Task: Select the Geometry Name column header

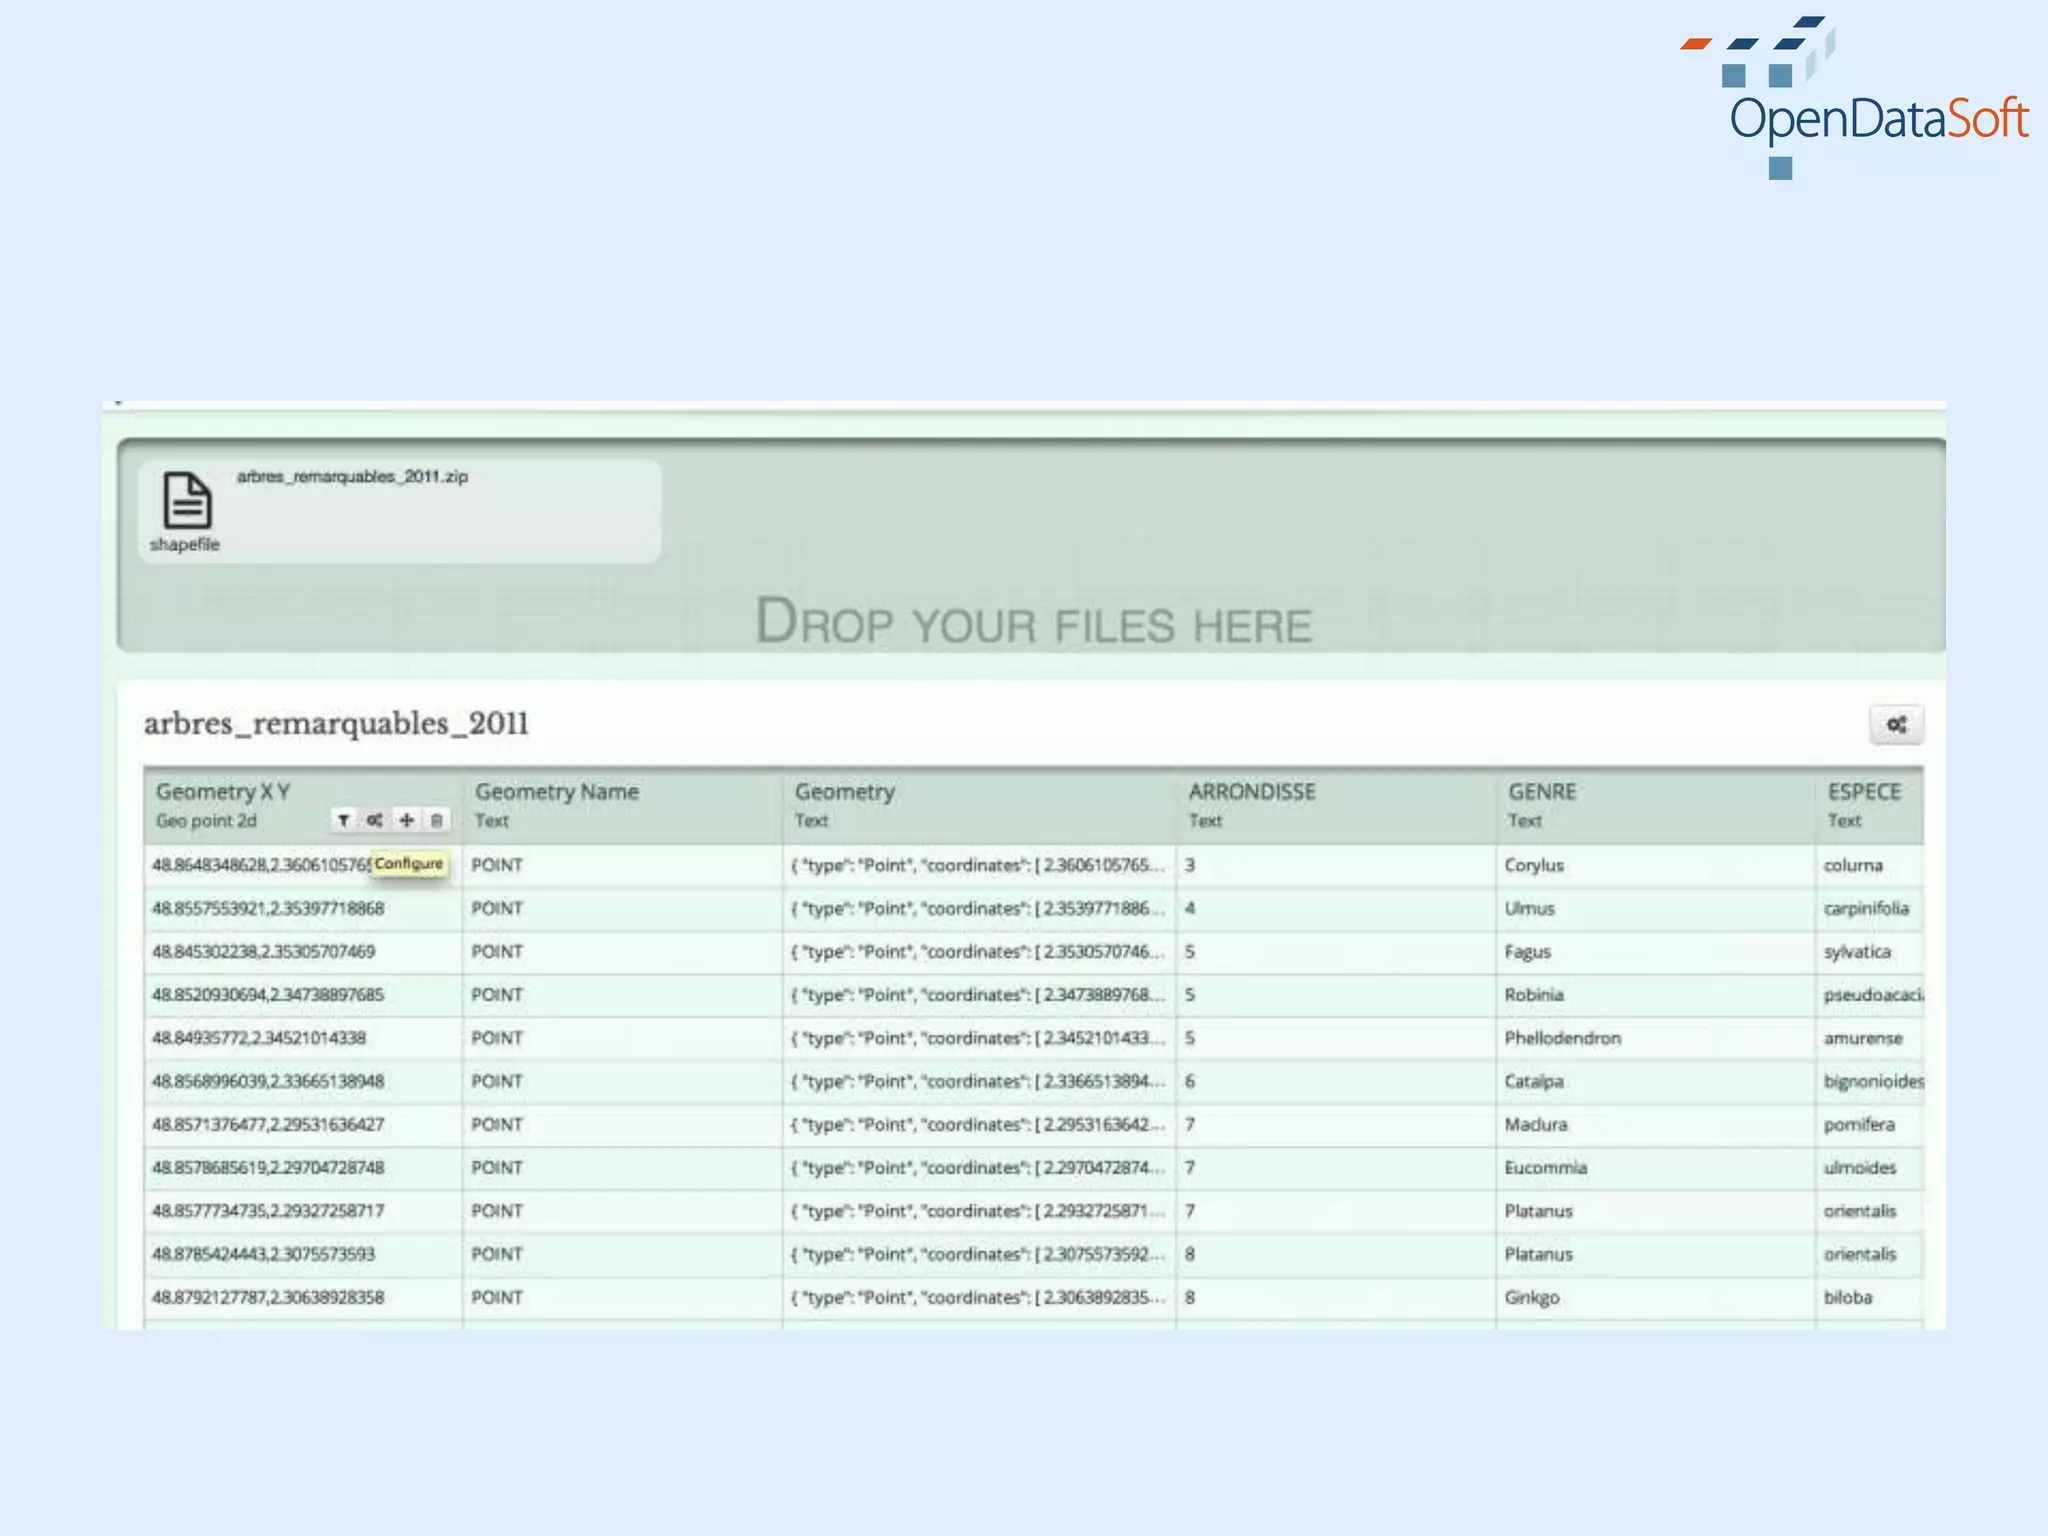Action: (557, 792)
